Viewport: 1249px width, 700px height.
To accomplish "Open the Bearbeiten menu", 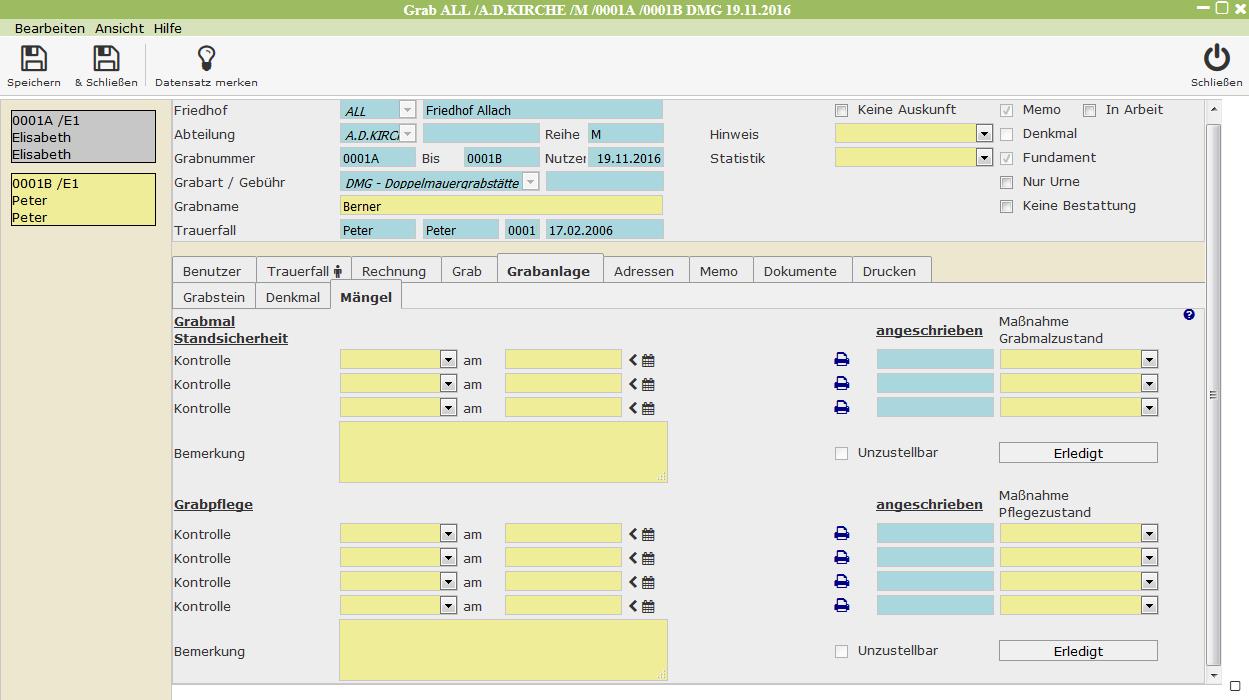I will (50, 29).
